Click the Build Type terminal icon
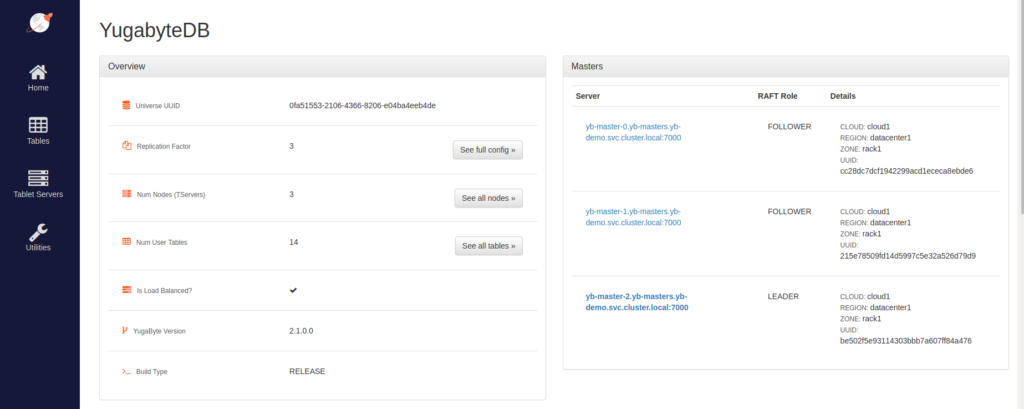The height and width of the screenshot is (409, 1024). [x=126, y=371]
